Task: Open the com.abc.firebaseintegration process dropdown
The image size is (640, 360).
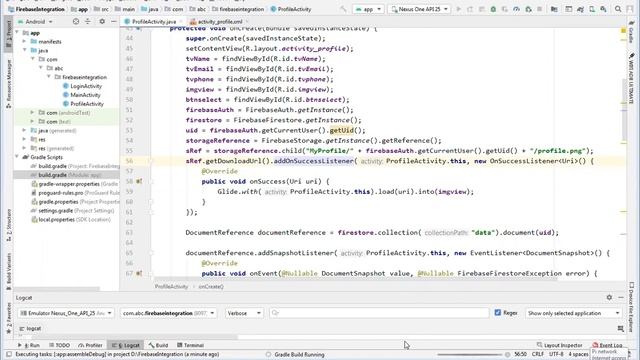Action: point(169,313)
